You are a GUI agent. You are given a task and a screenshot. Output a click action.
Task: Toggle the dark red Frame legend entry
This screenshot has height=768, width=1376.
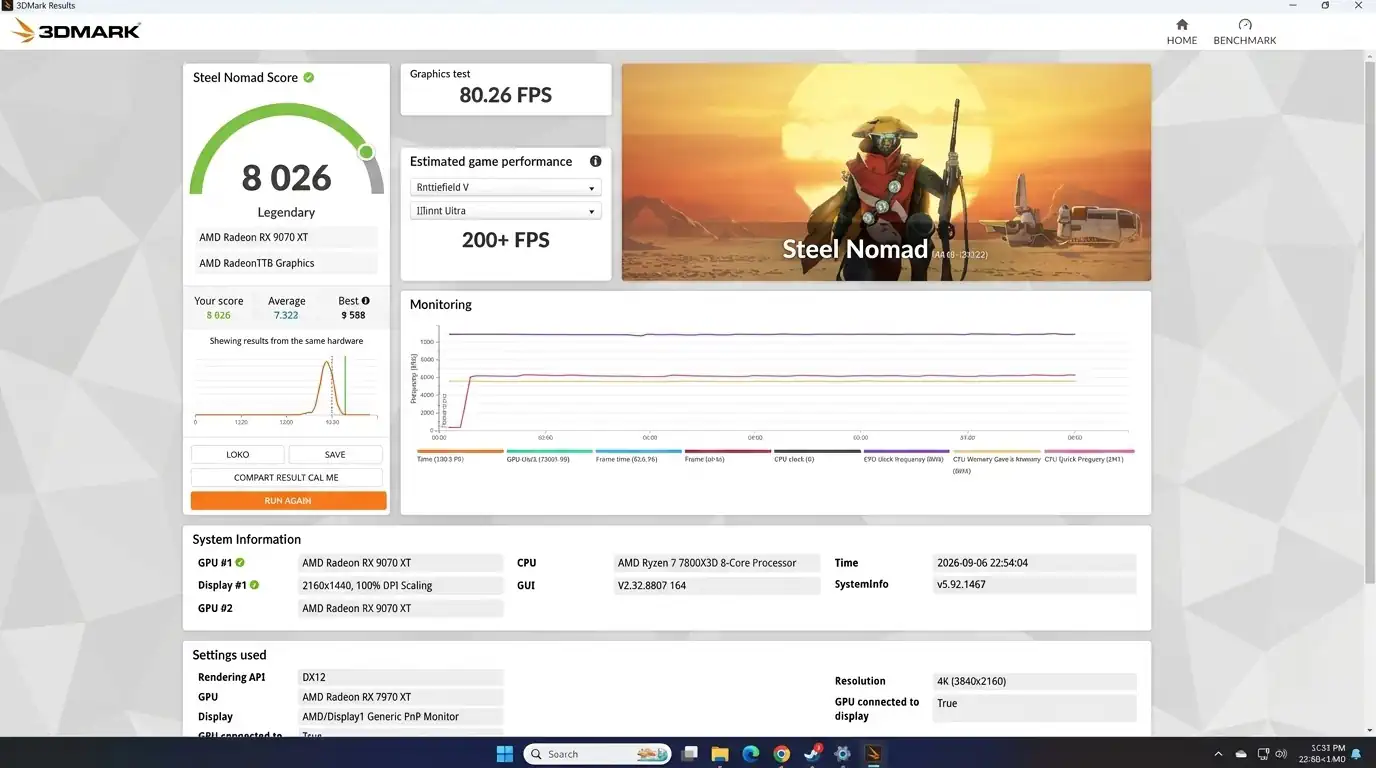pos(727,455)
